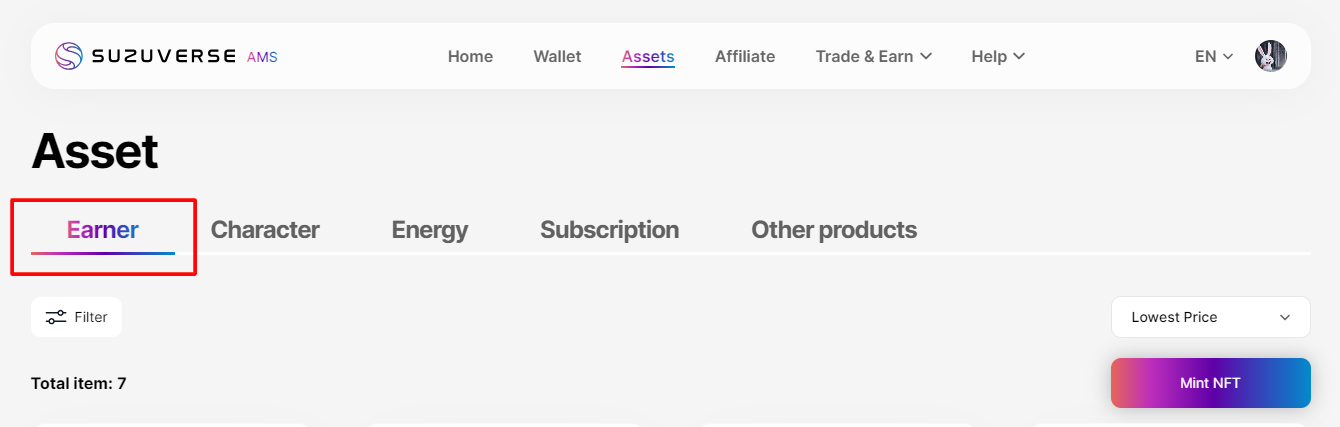Screen dimensions: 1340x427
Task: Expand the Help menu
Action: pyautogui.click(x=998, y=56)
